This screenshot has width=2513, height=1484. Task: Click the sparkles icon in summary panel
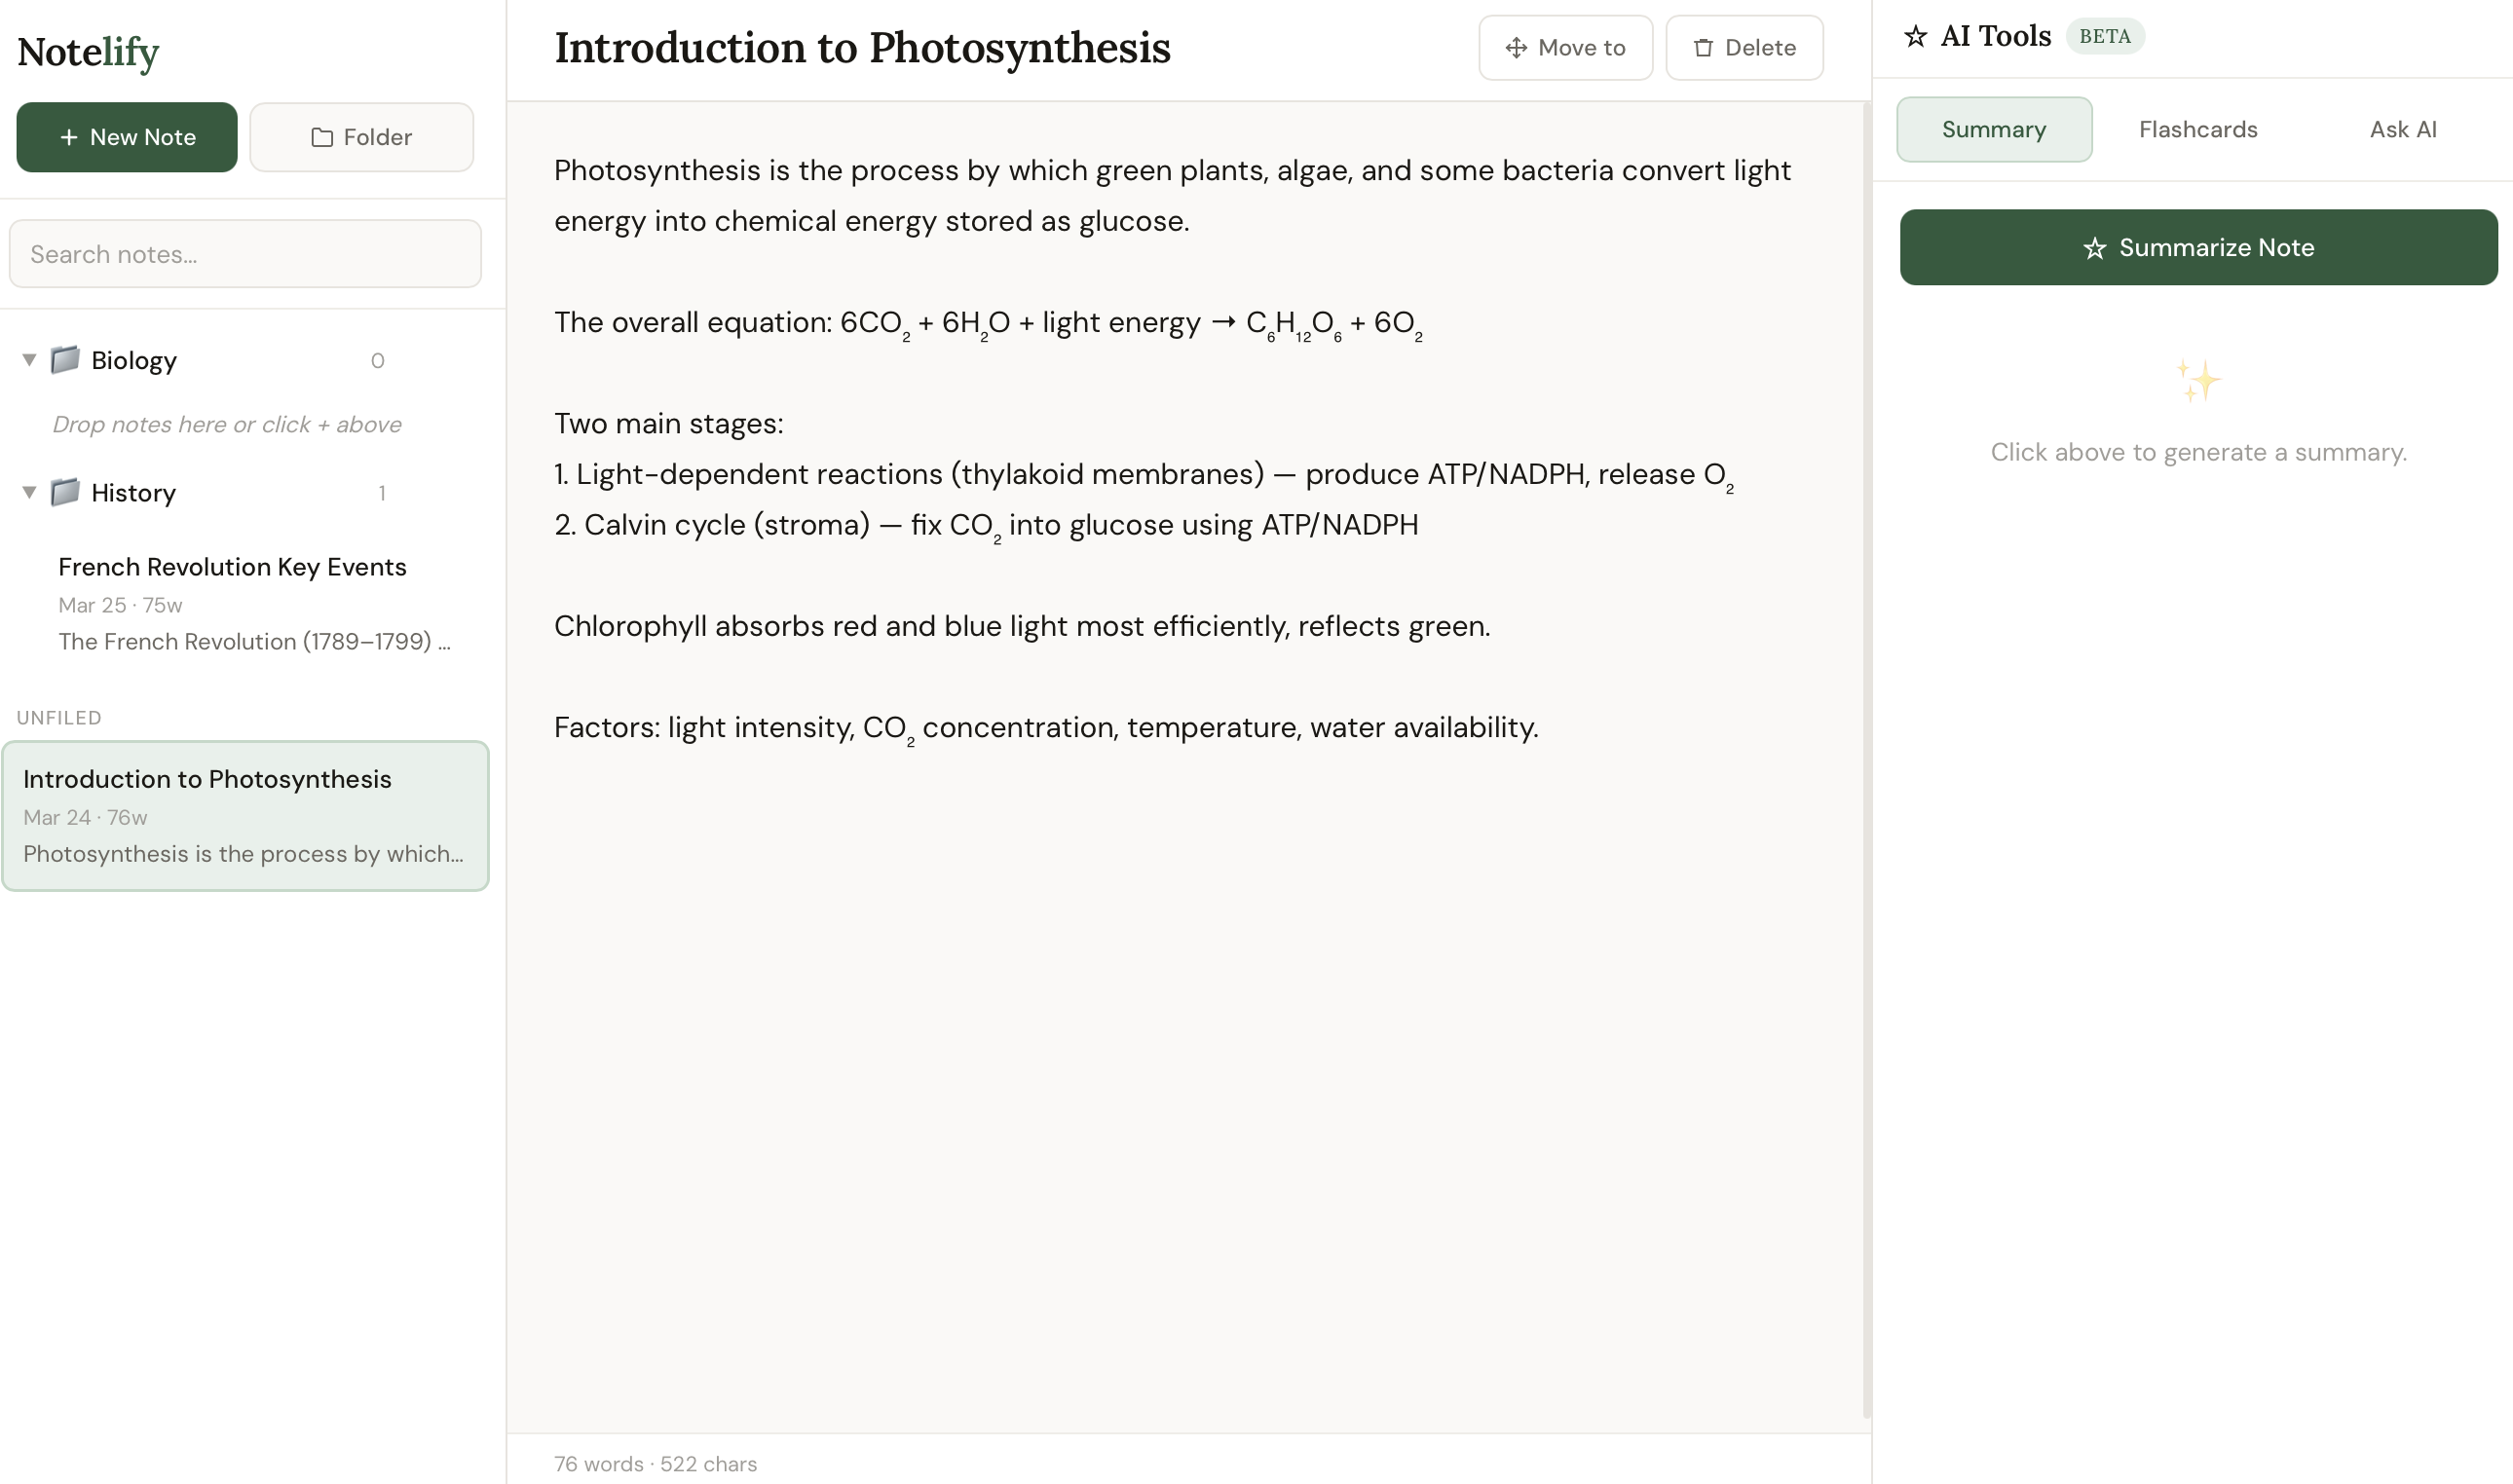(2198, 382)
